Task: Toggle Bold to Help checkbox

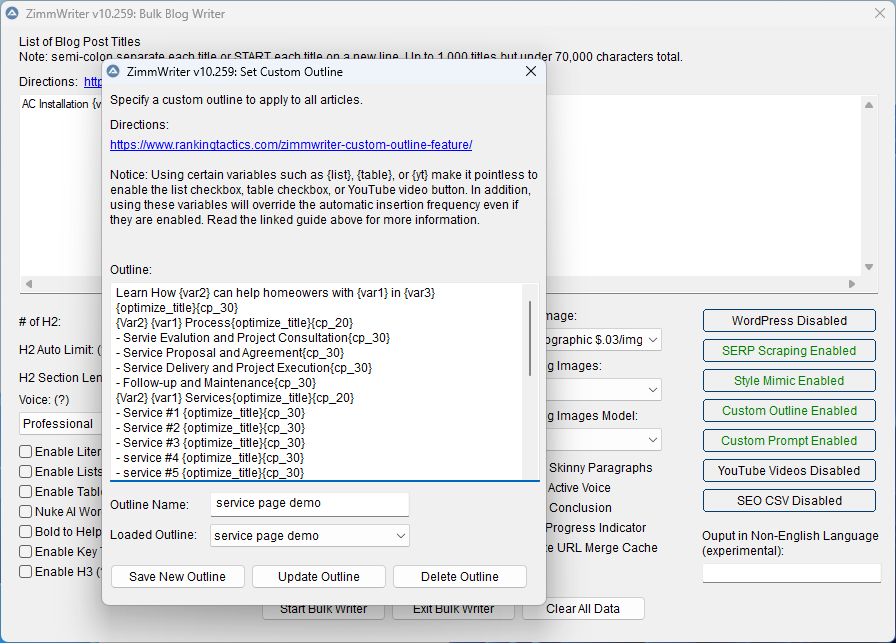Action: [25, 532]
